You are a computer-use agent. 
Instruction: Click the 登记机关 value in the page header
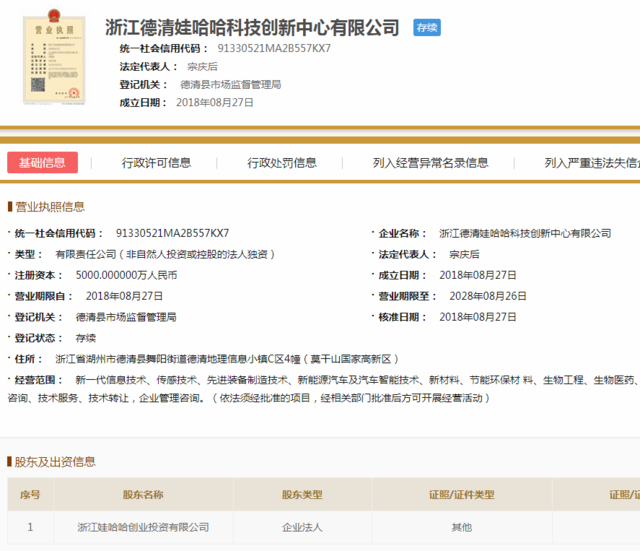pos(230,84)
